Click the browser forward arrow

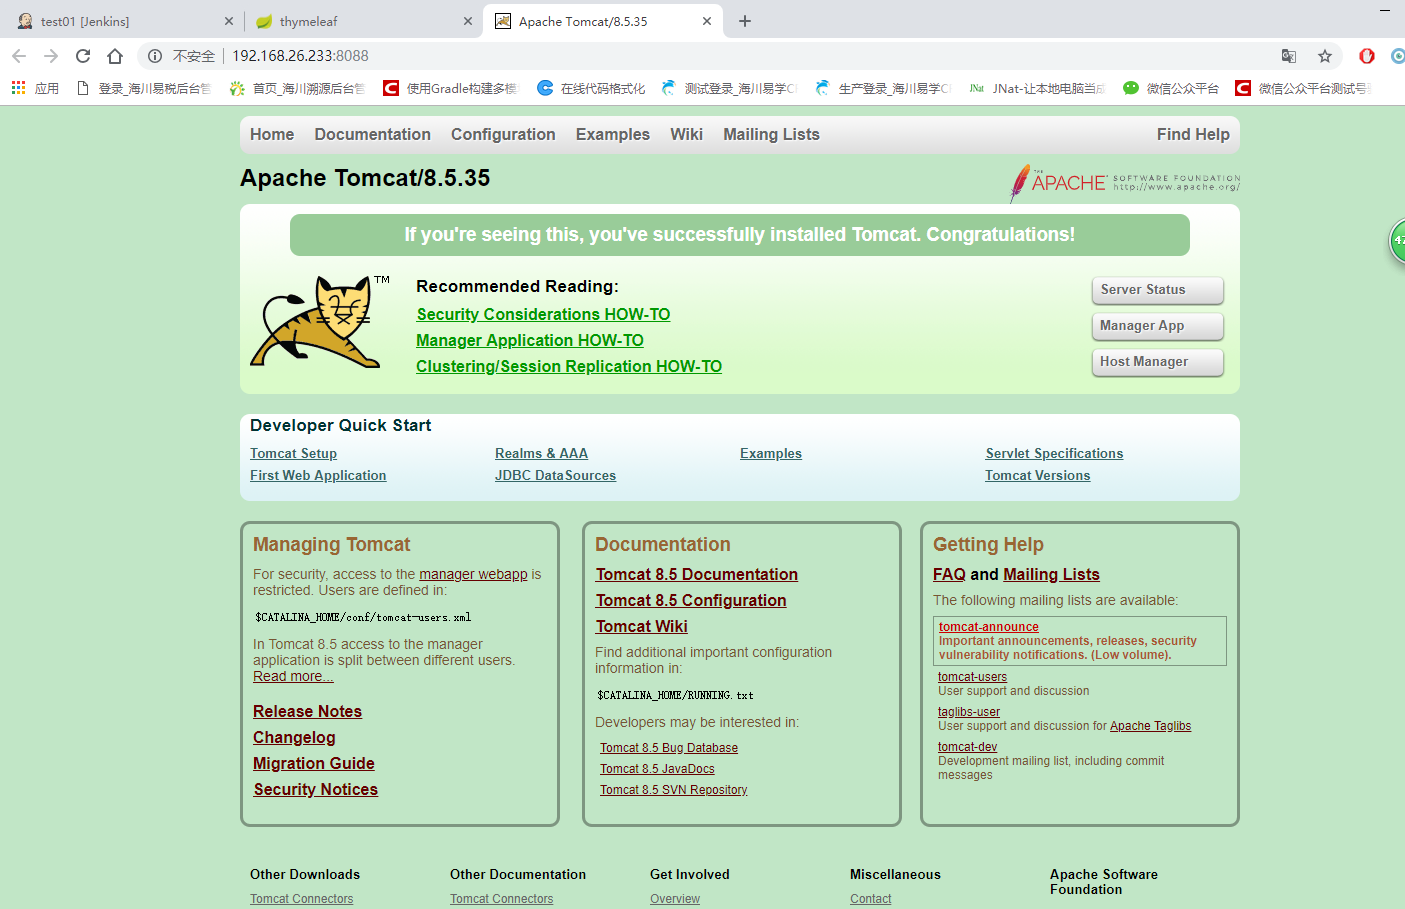pyautogui.click(x=51, y=56)
